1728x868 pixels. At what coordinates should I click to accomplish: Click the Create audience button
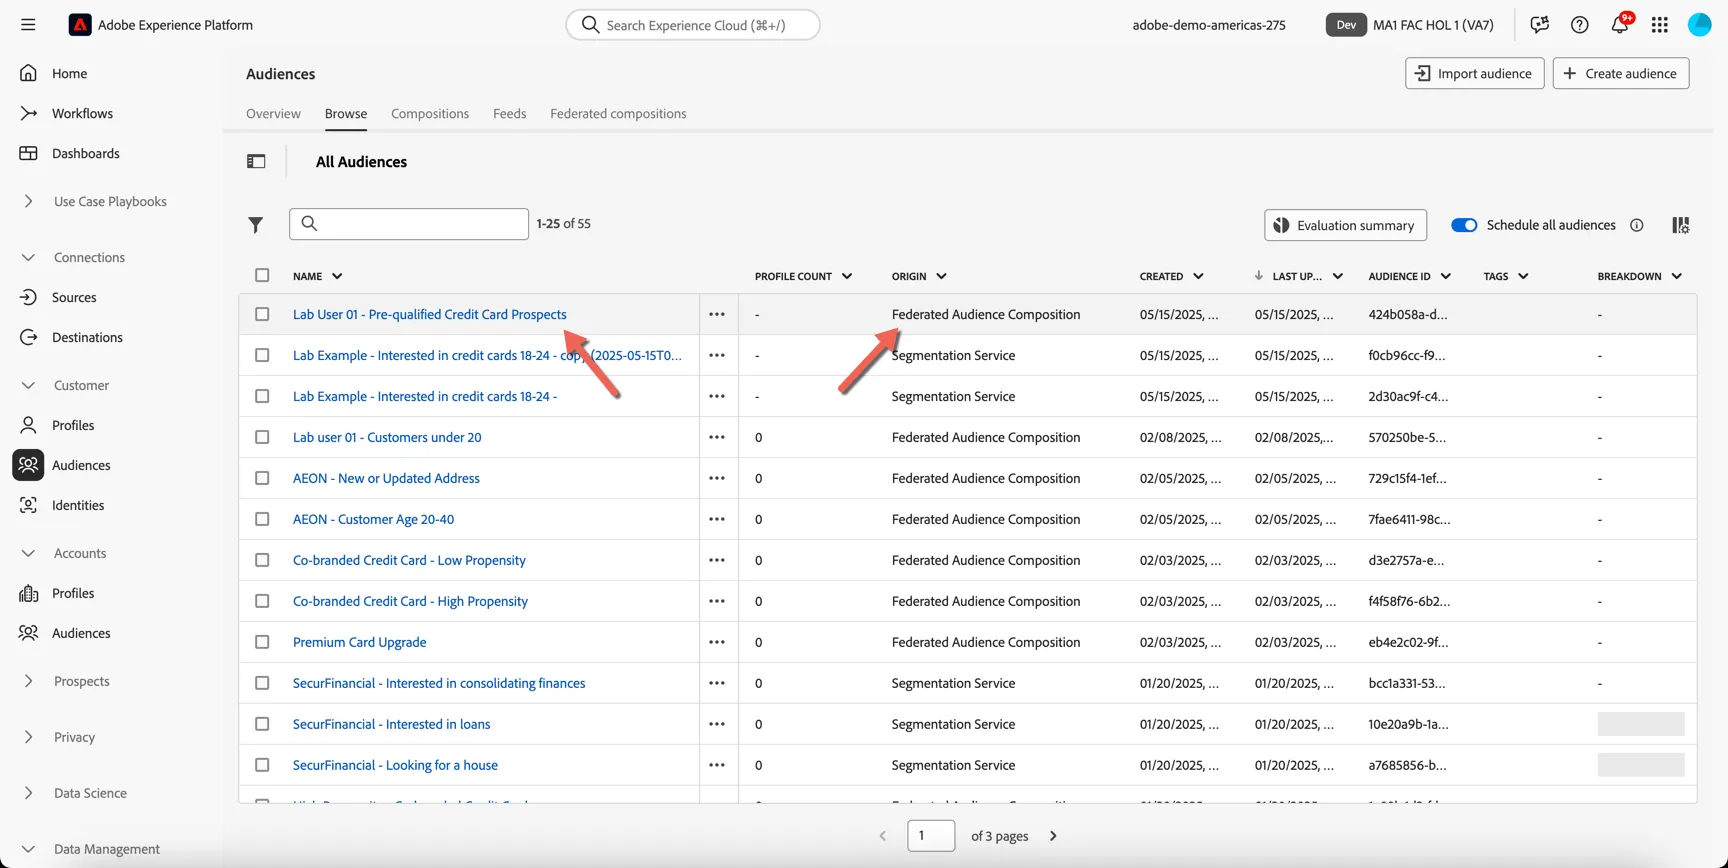coord(1620,73)
